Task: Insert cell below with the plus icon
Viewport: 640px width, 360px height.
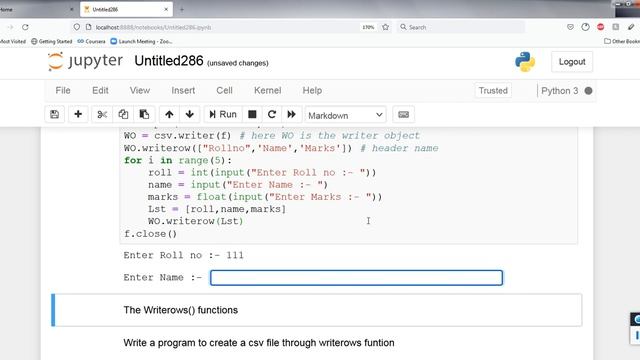Action: tap(78, 115)
